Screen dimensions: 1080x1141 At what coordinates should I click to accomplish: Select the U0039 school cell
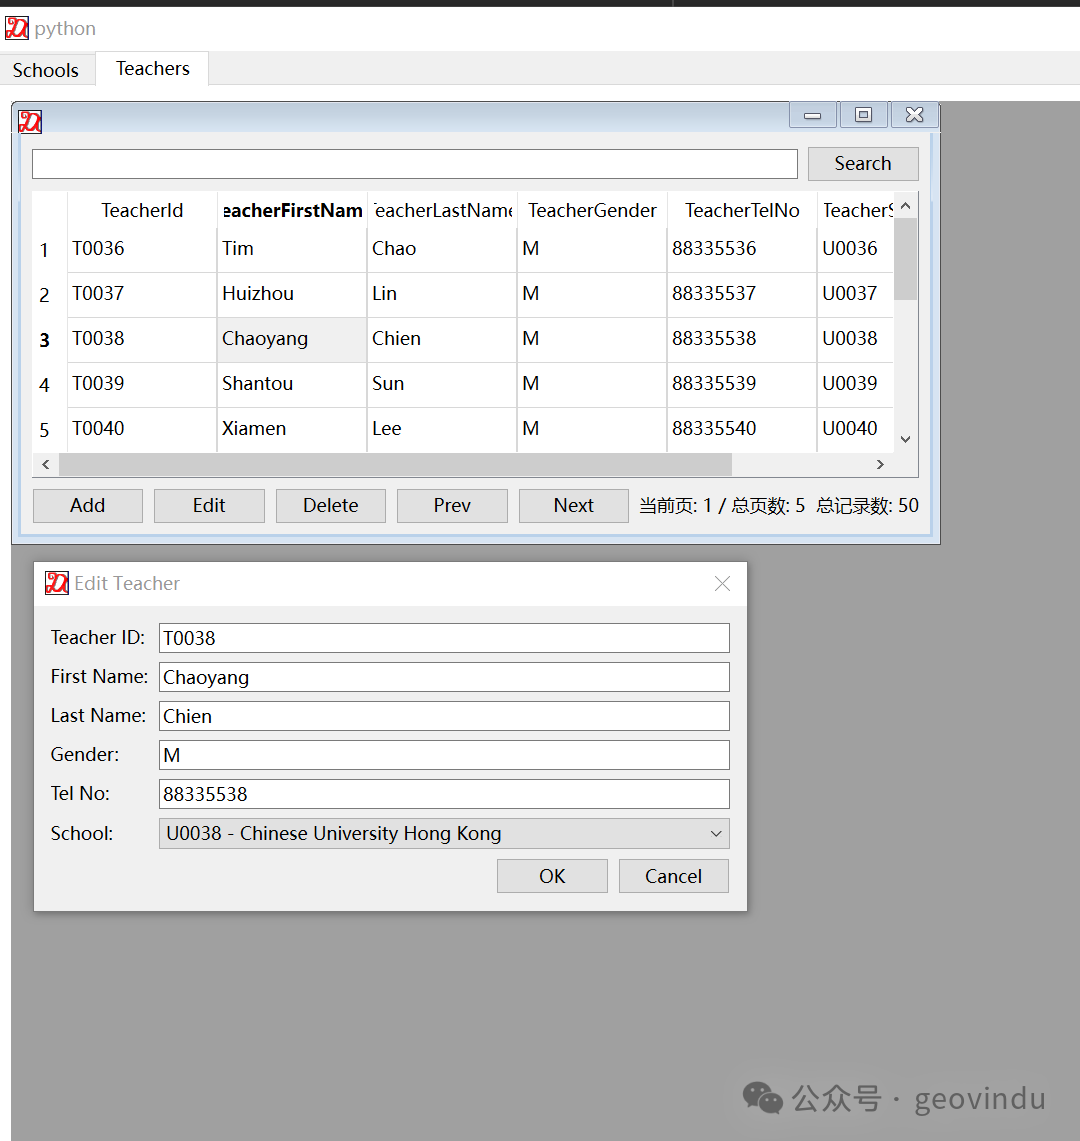(x=856, y=384)
